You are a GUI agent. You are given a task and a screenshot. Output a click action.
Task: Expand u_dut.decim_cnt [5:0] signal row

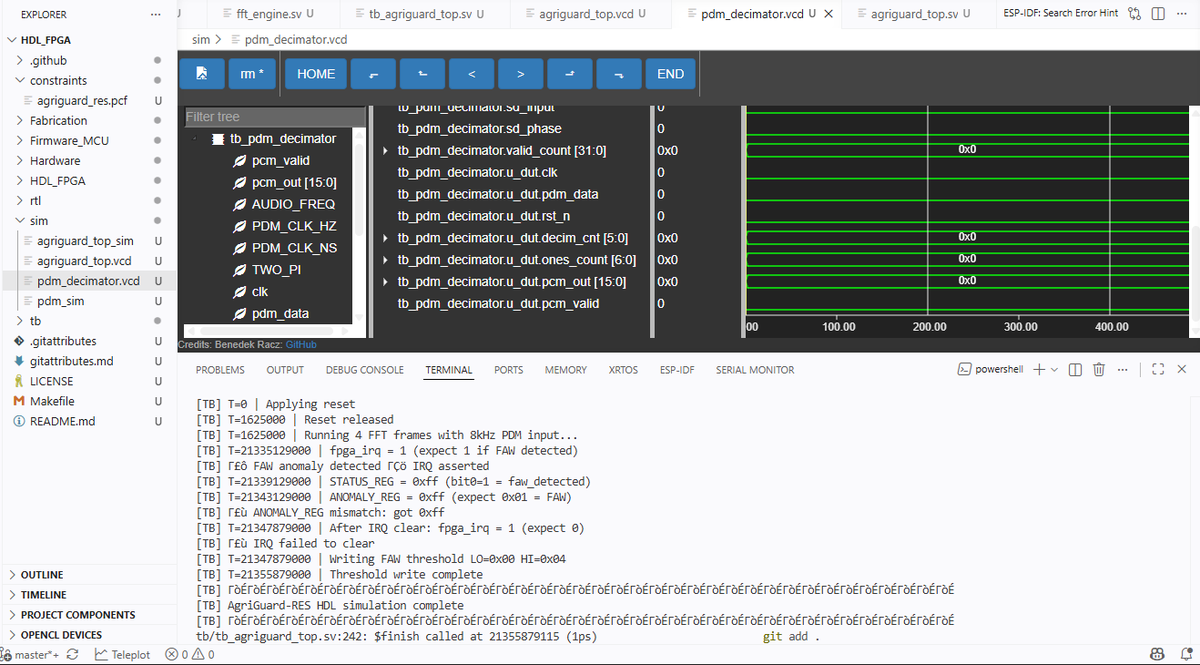(386, 238)
